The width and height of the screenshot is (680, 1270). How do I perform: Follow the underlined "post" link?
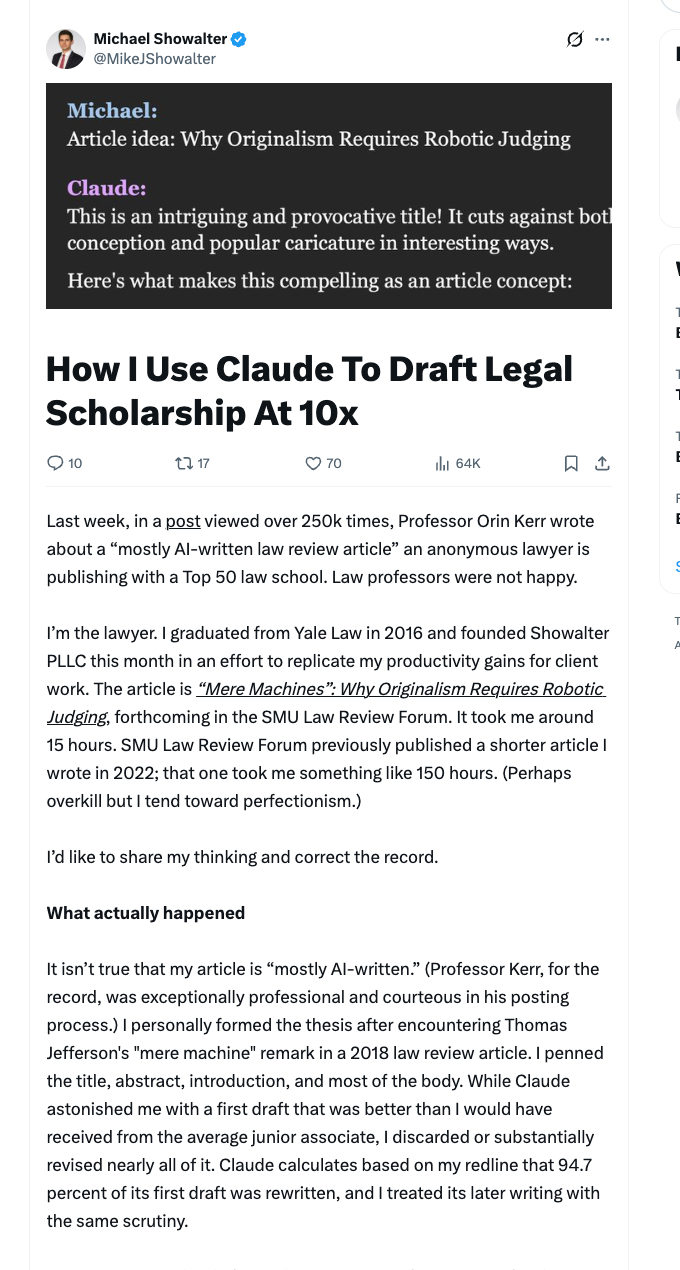point(183,521)
